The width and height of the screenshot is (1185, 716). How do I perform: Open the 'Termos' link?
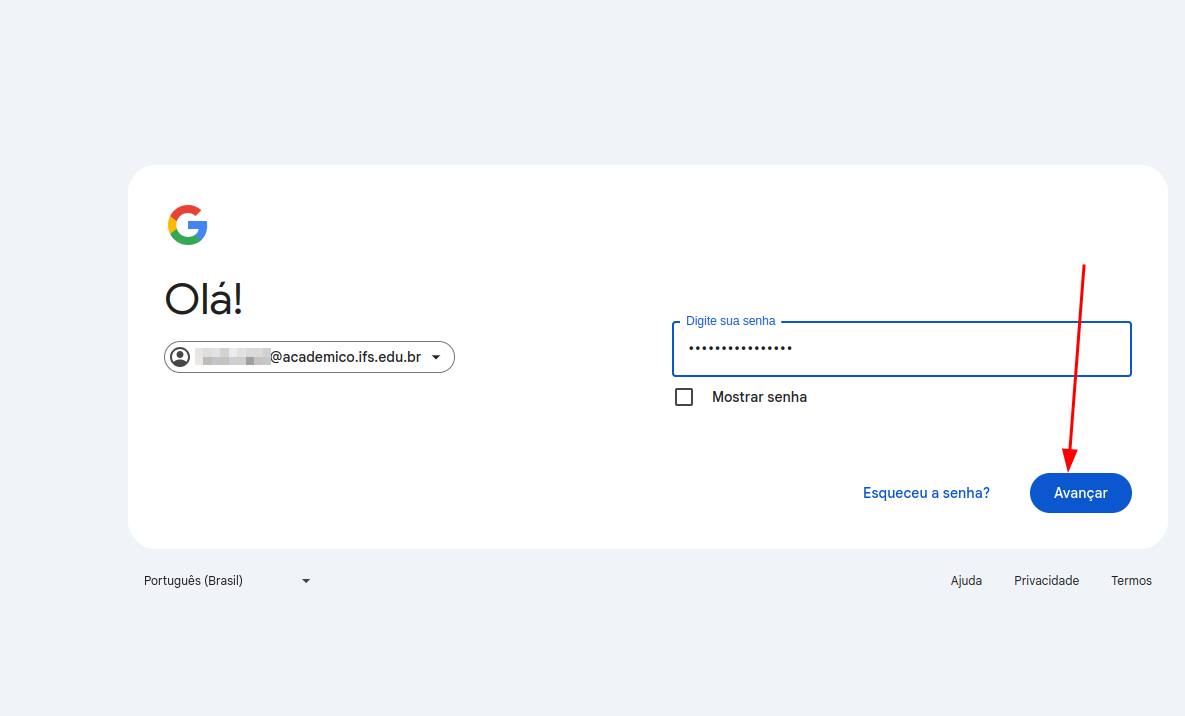coord(1131,581)
